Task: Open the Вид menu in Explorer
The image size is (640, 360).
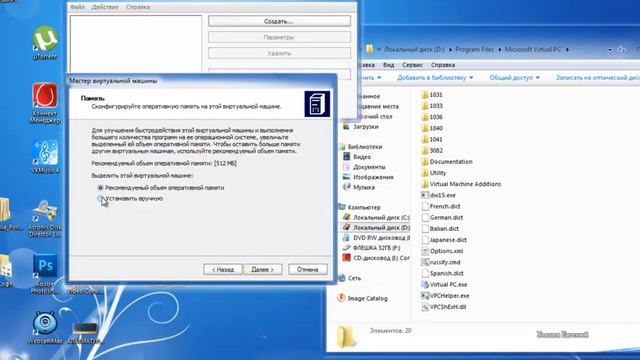Action: [x=389, y=65]
